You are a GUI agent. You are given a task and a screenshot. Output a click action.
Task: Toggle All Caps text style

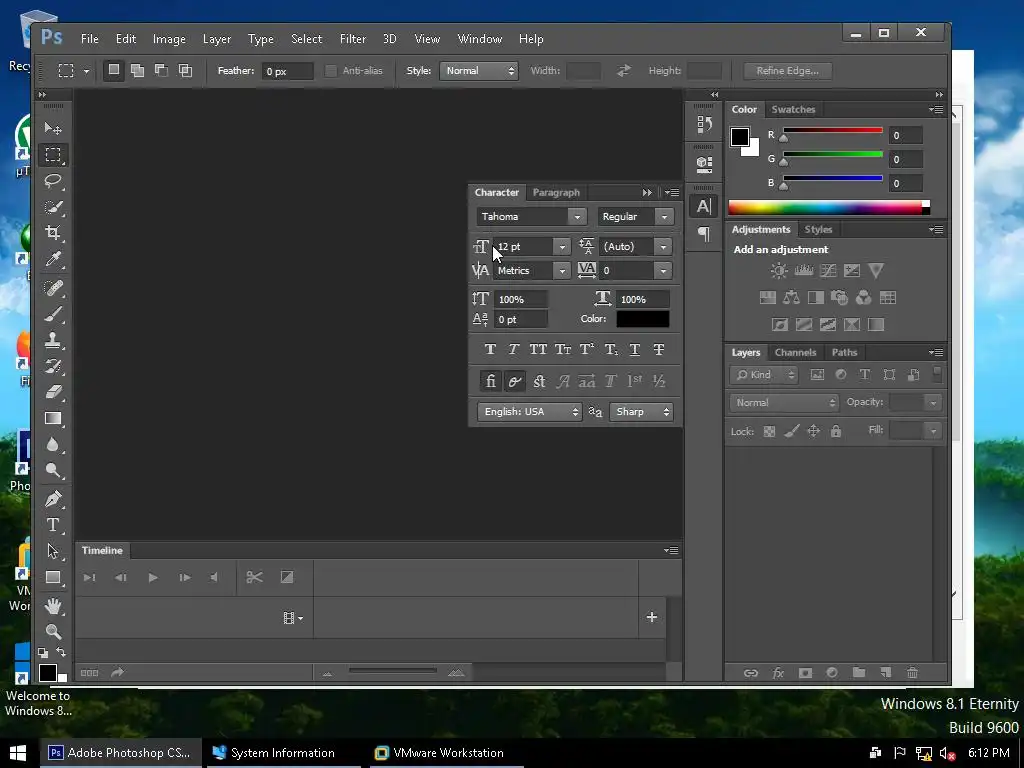point(538,349)
